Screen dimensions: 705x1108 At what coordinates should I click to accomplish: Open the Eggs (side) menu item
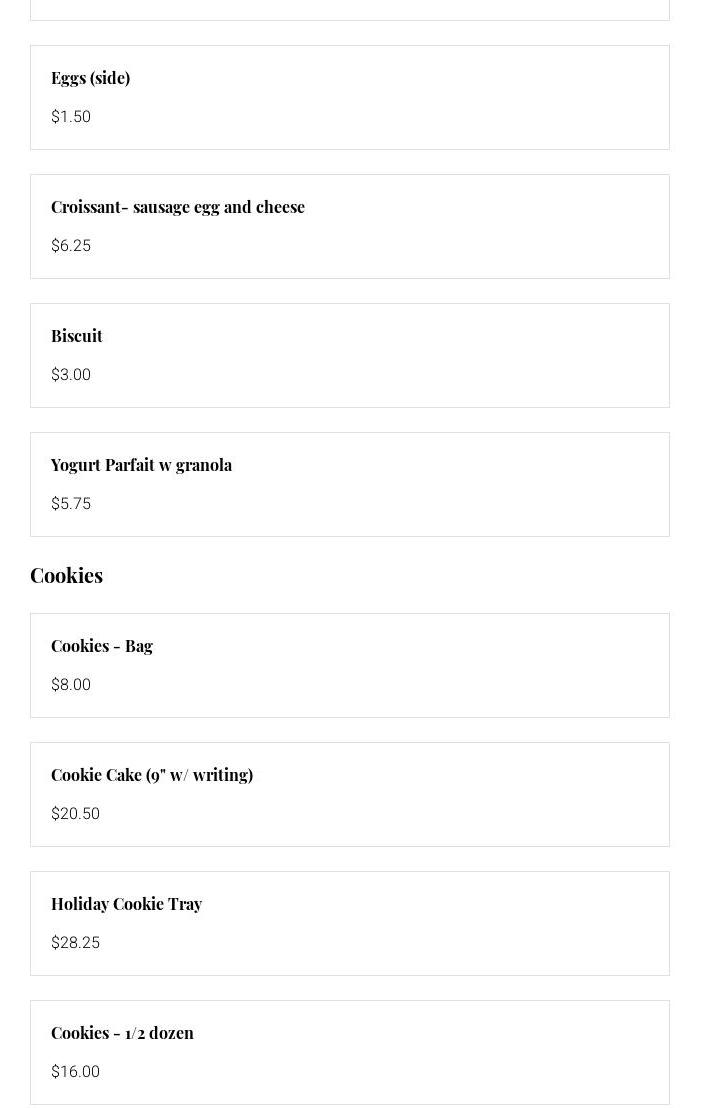tap(91, 78)
